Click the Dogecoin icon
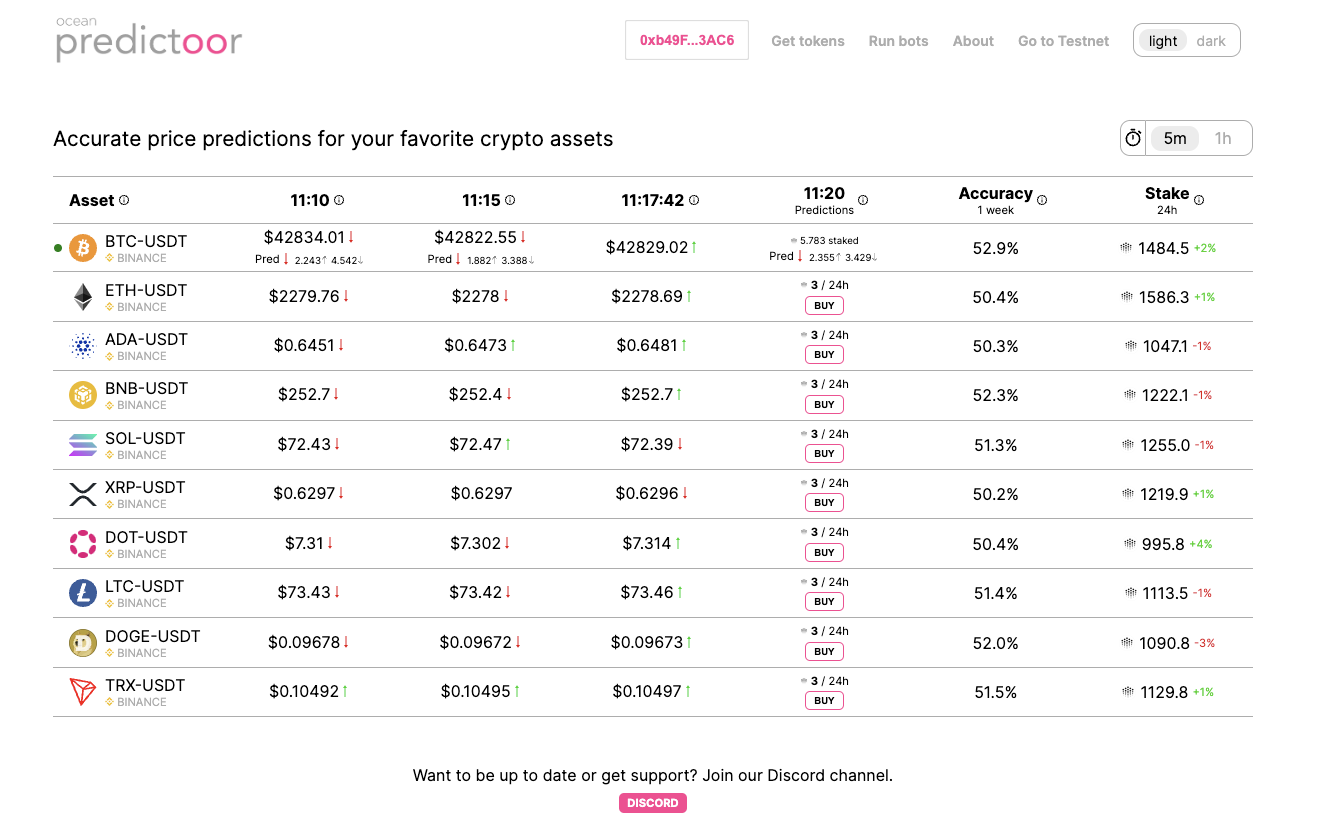 (82, 643)
